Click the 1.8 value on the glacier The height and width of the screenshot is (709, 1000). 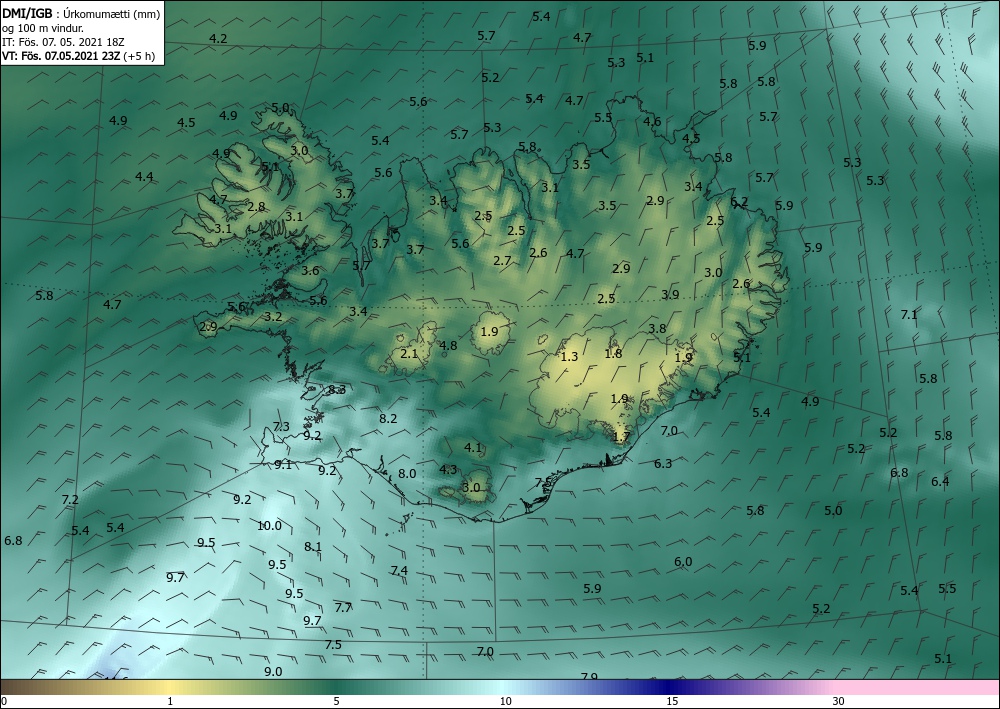[613, 354]
